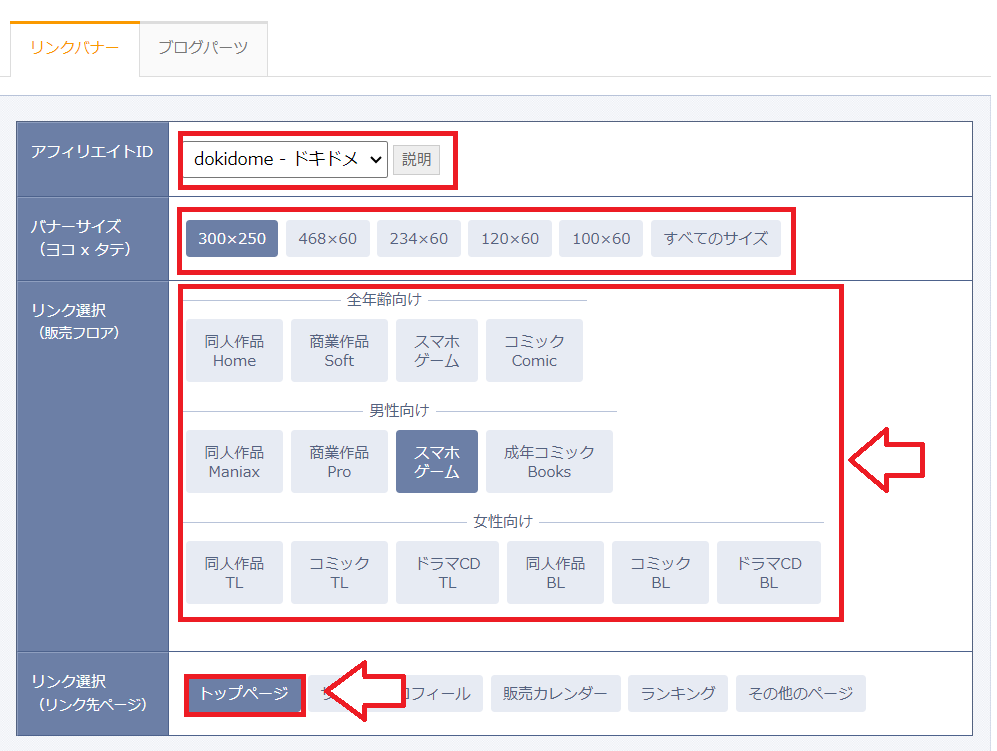Pick the 100×60 banner size

point(601,238)
